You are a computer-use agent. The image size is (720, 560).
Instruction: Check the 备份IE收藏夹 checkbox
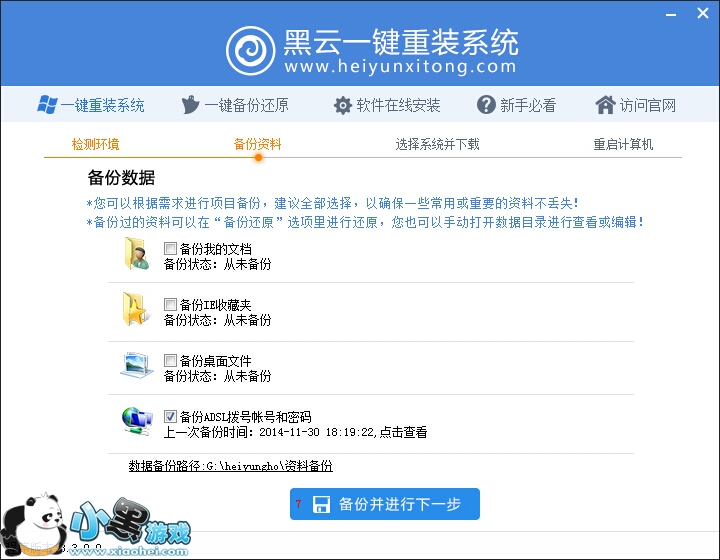coord(170,304)
